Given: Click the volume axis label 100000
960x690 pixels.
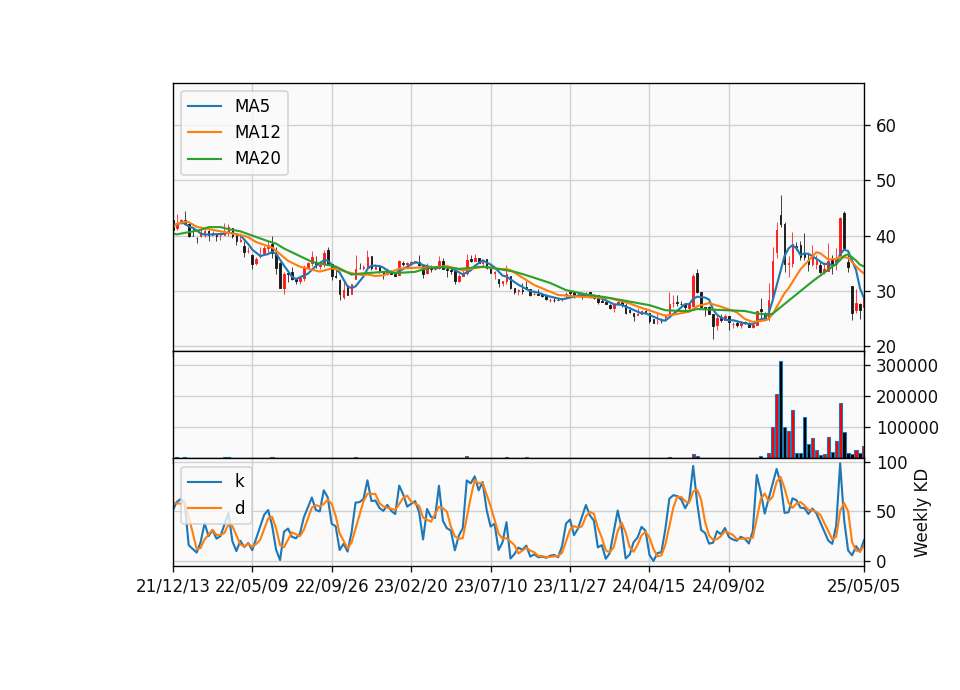Looking at the screenshot, I should [x=907, y=427].
